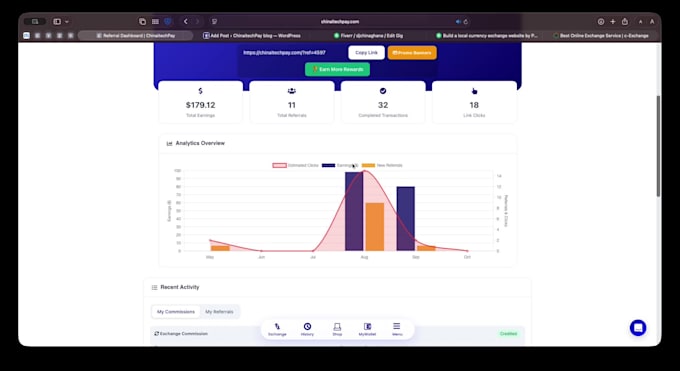Click the orange May referrals bar
This screenshot has height=371, width=680.
click(x=220, y=248)
